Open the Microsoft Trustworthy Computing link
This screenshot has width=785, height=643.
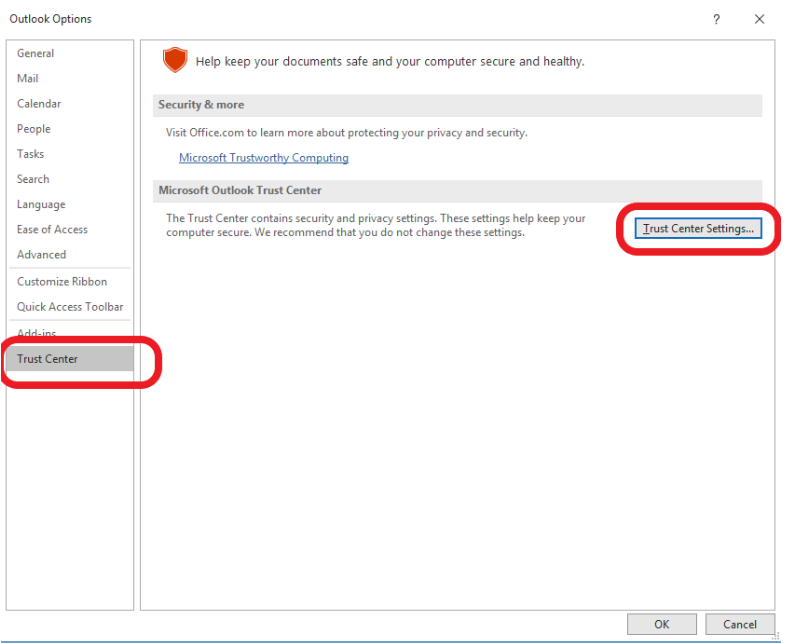[x=264, y=158]
